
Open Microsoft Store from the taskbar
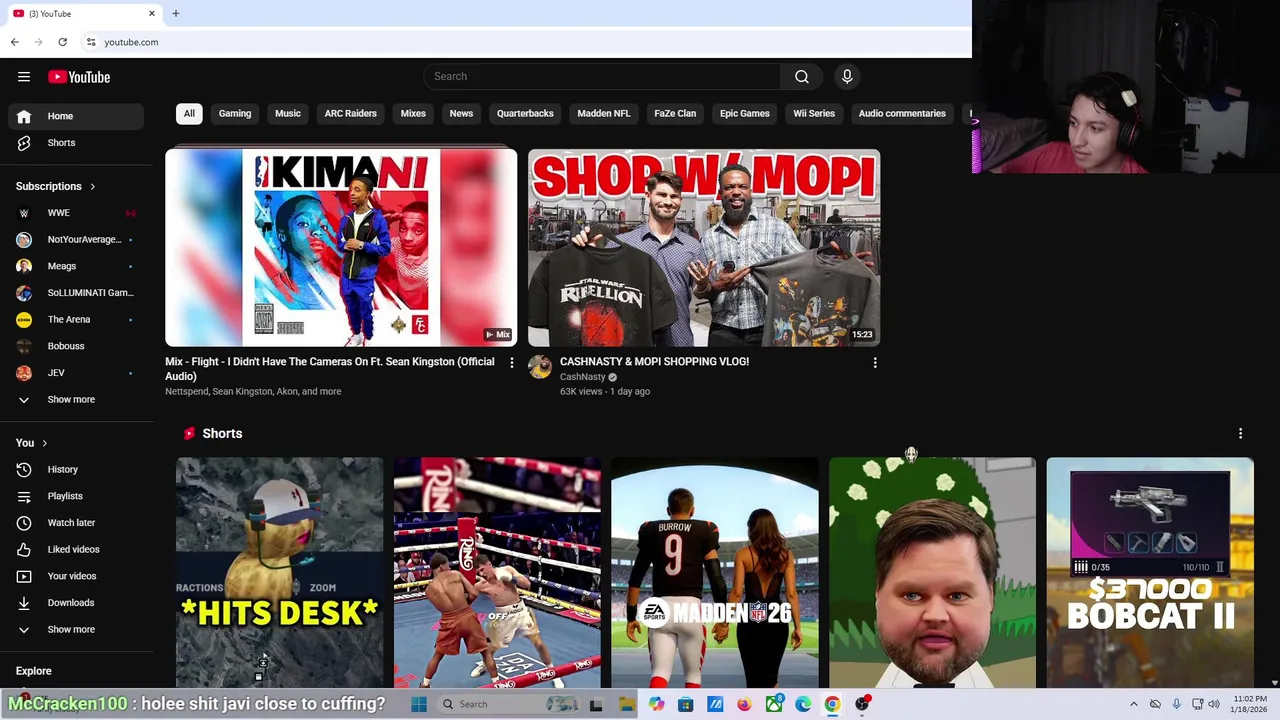pos(685,704)
